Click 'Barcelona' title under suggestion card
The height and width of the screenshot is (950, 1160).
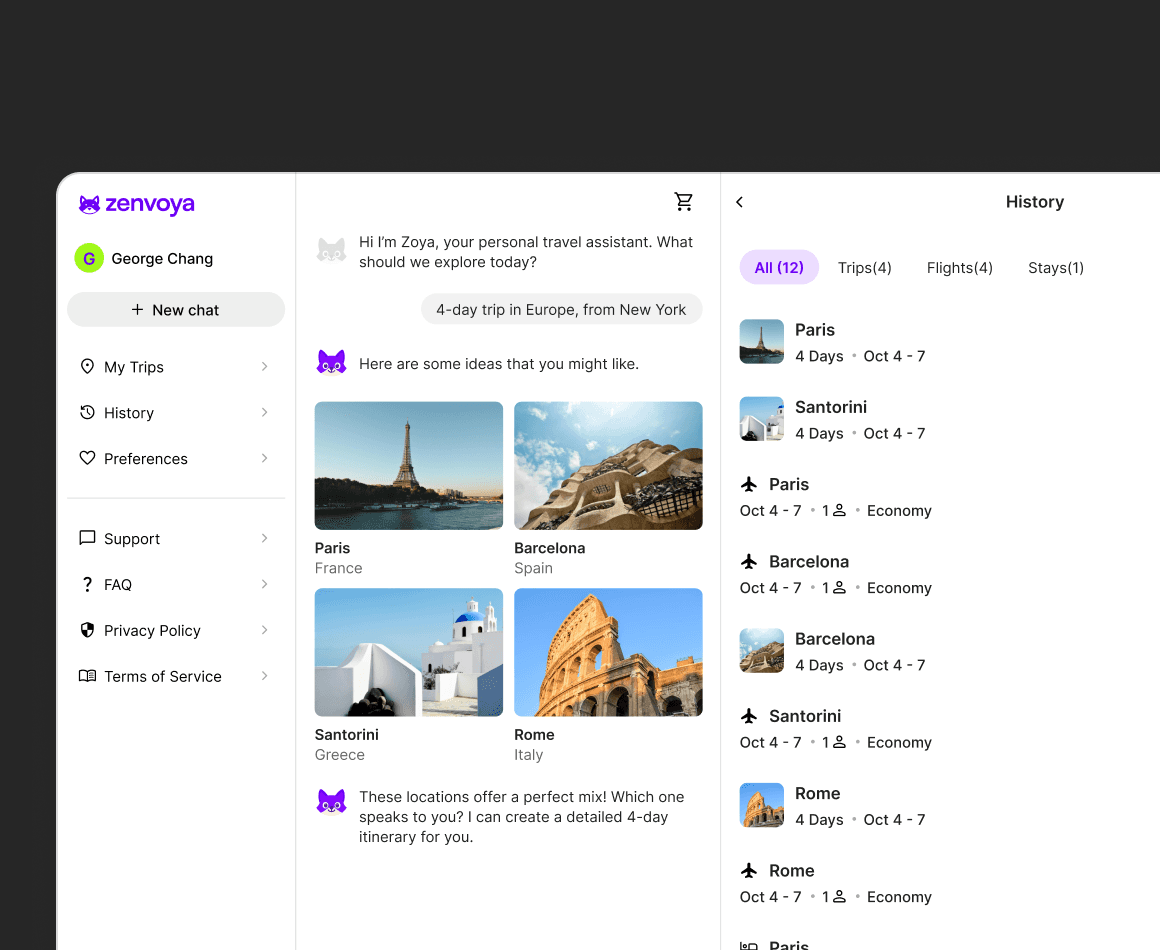550,548
